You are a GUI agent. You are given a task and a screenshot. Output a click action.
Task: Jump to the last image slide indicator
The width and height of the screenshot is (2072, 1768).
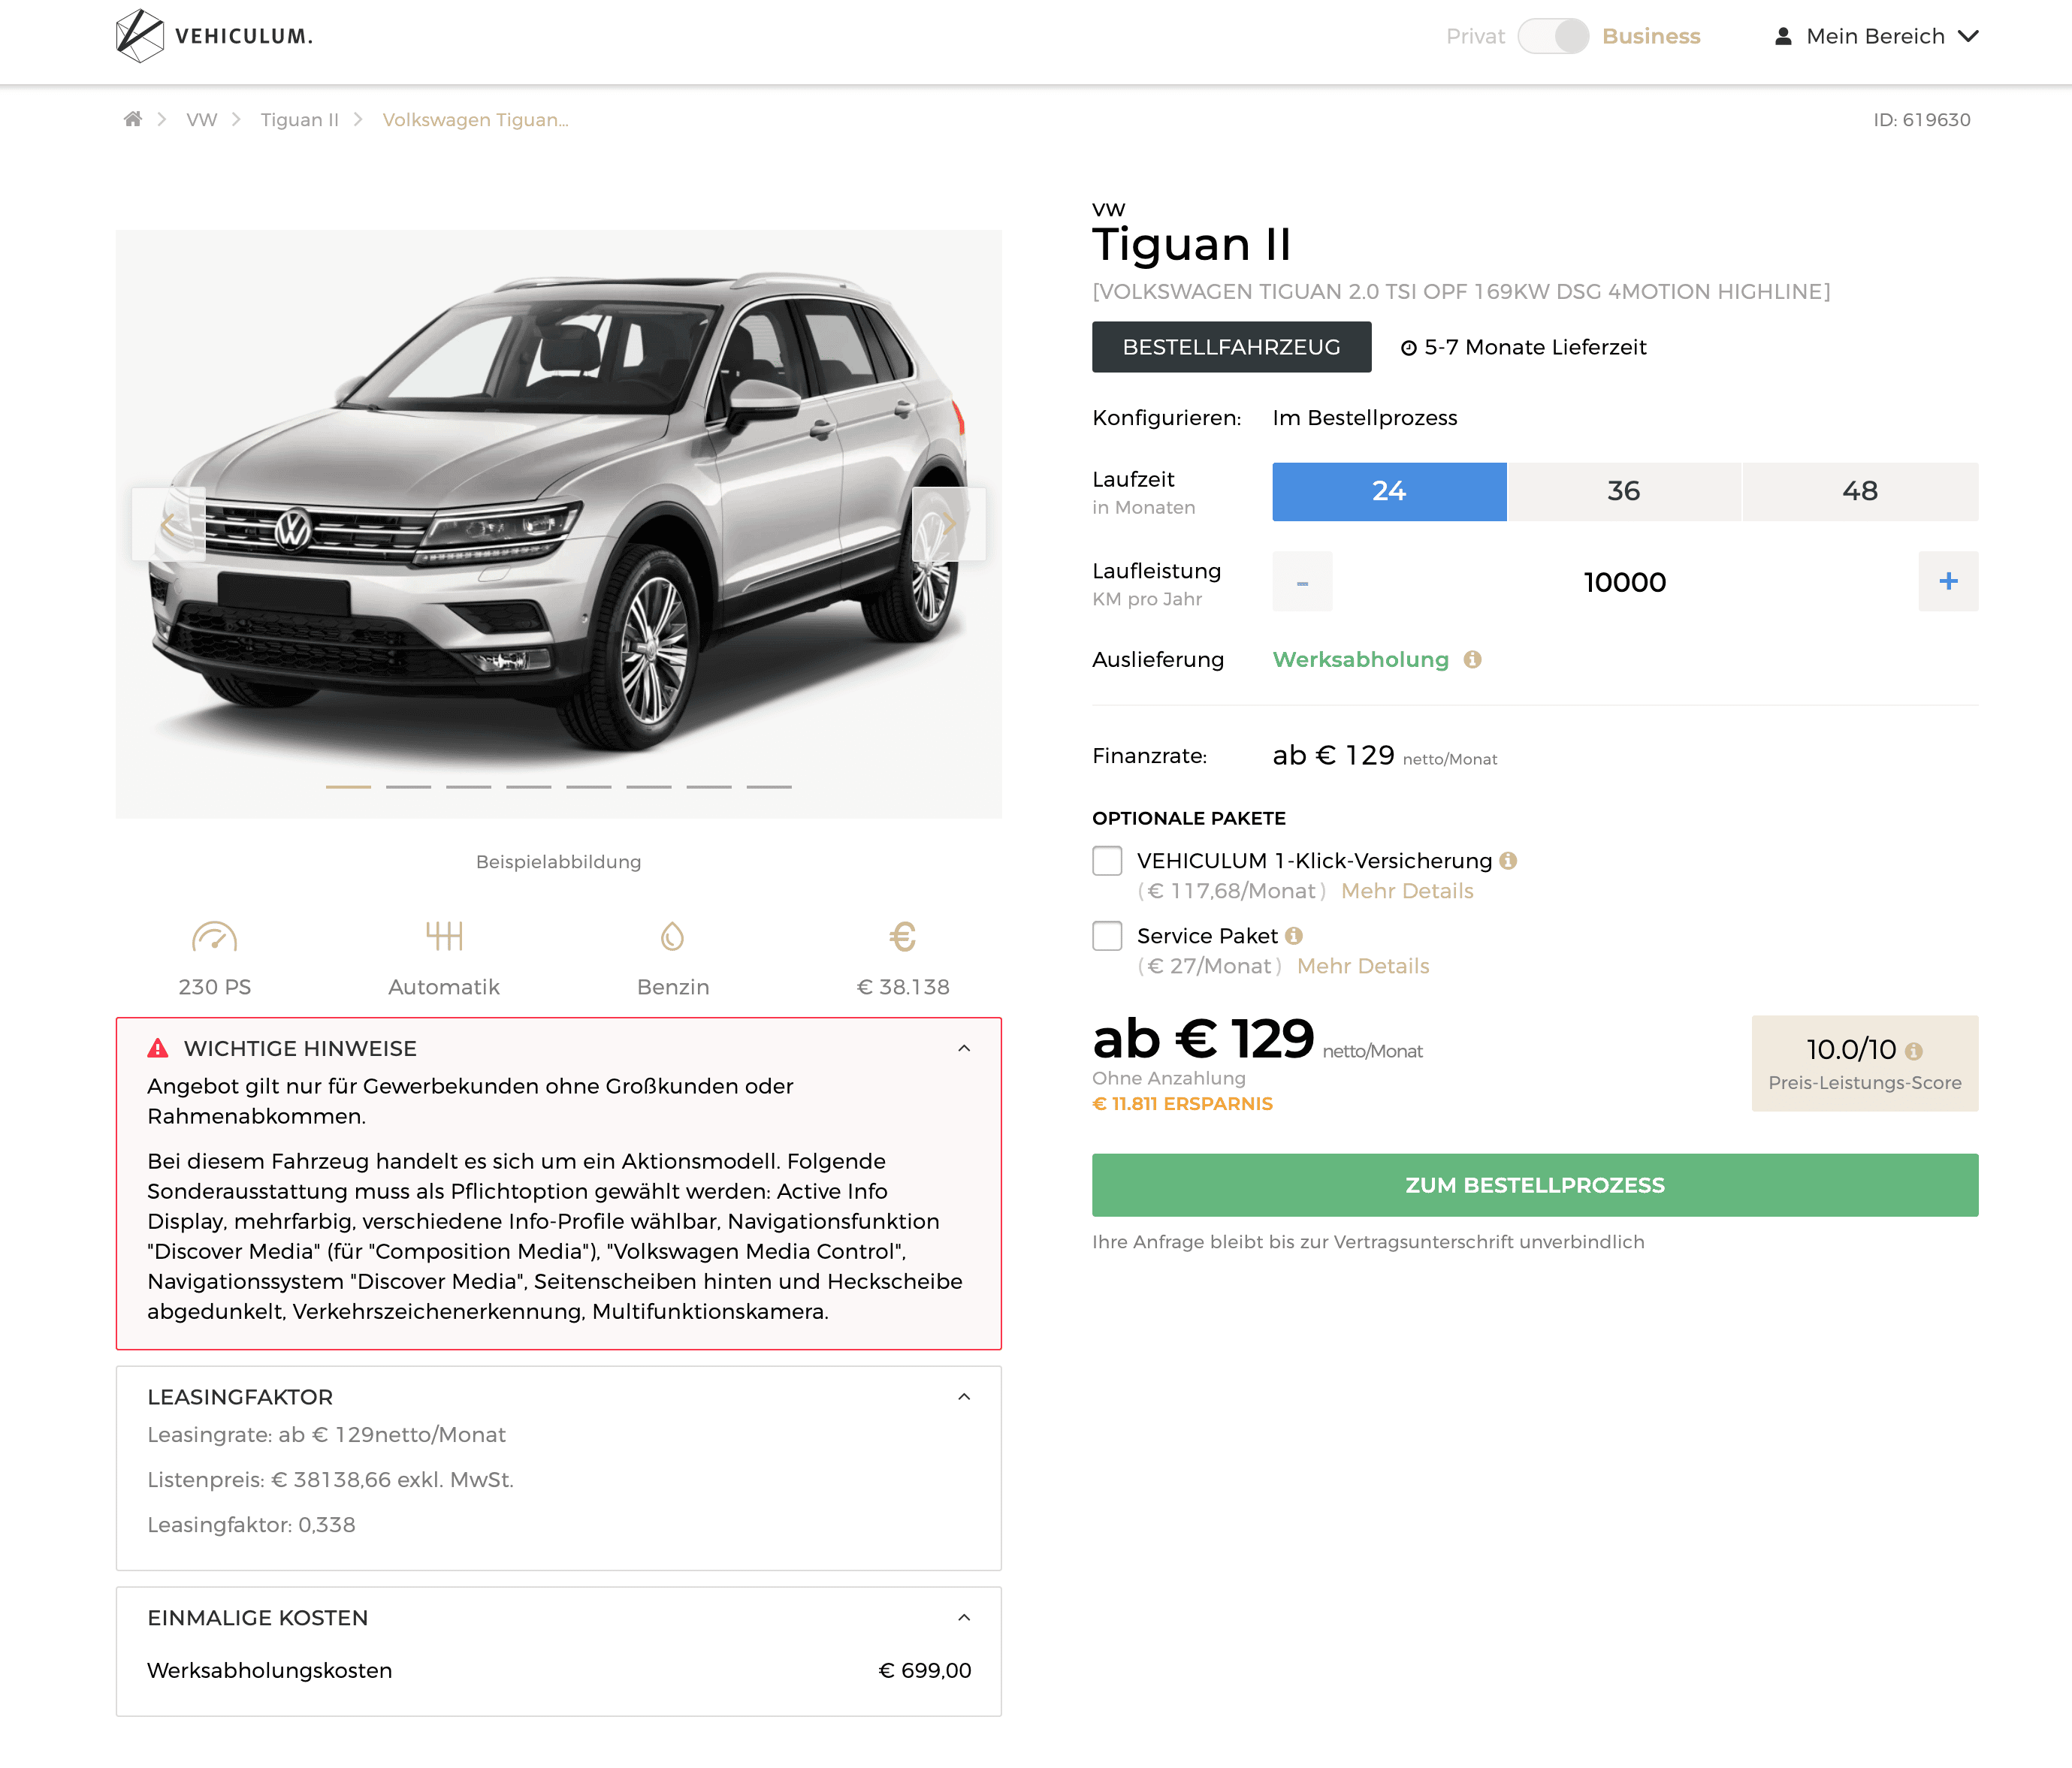(x=769, y=787)
